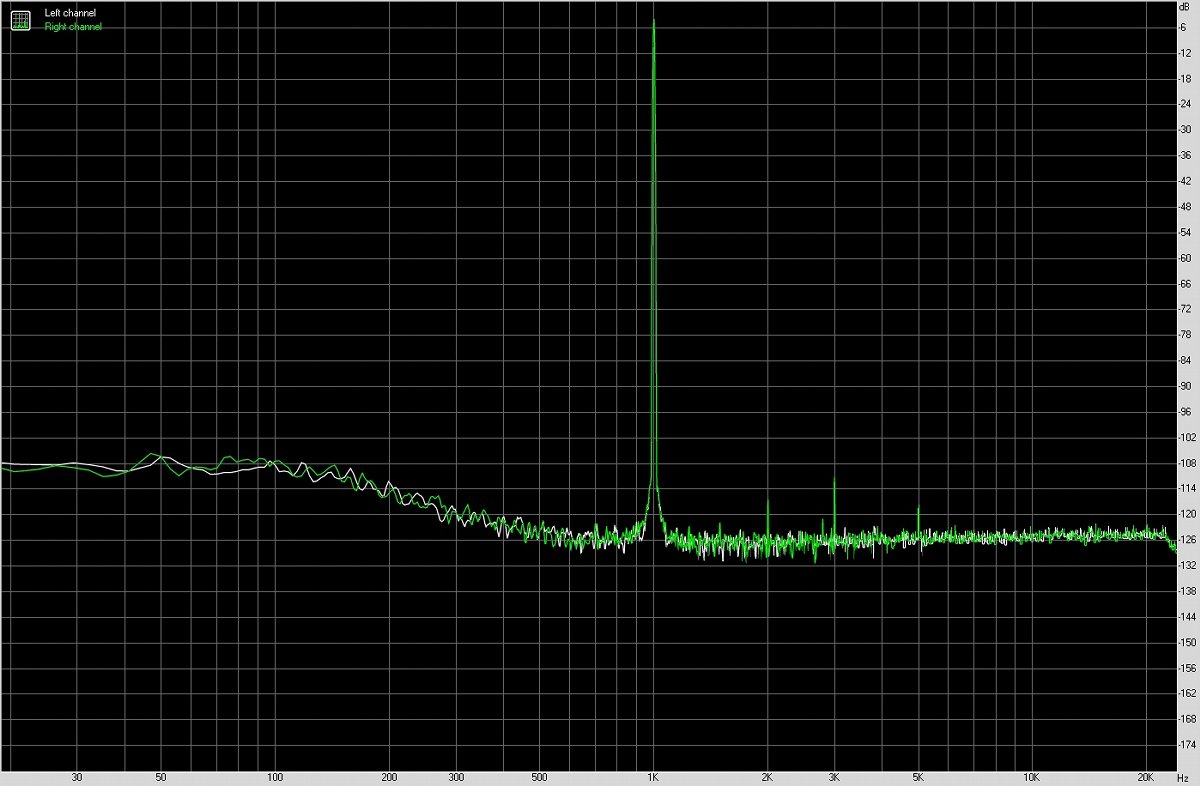Click the '300' frequency axis label
This screenshot has height=786, width=1200.
tap(456, 777)
